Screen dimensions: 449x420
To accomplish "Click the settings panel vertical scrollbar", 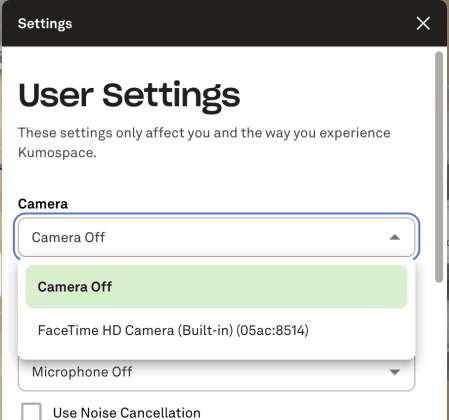I will [x=439, y=167].
